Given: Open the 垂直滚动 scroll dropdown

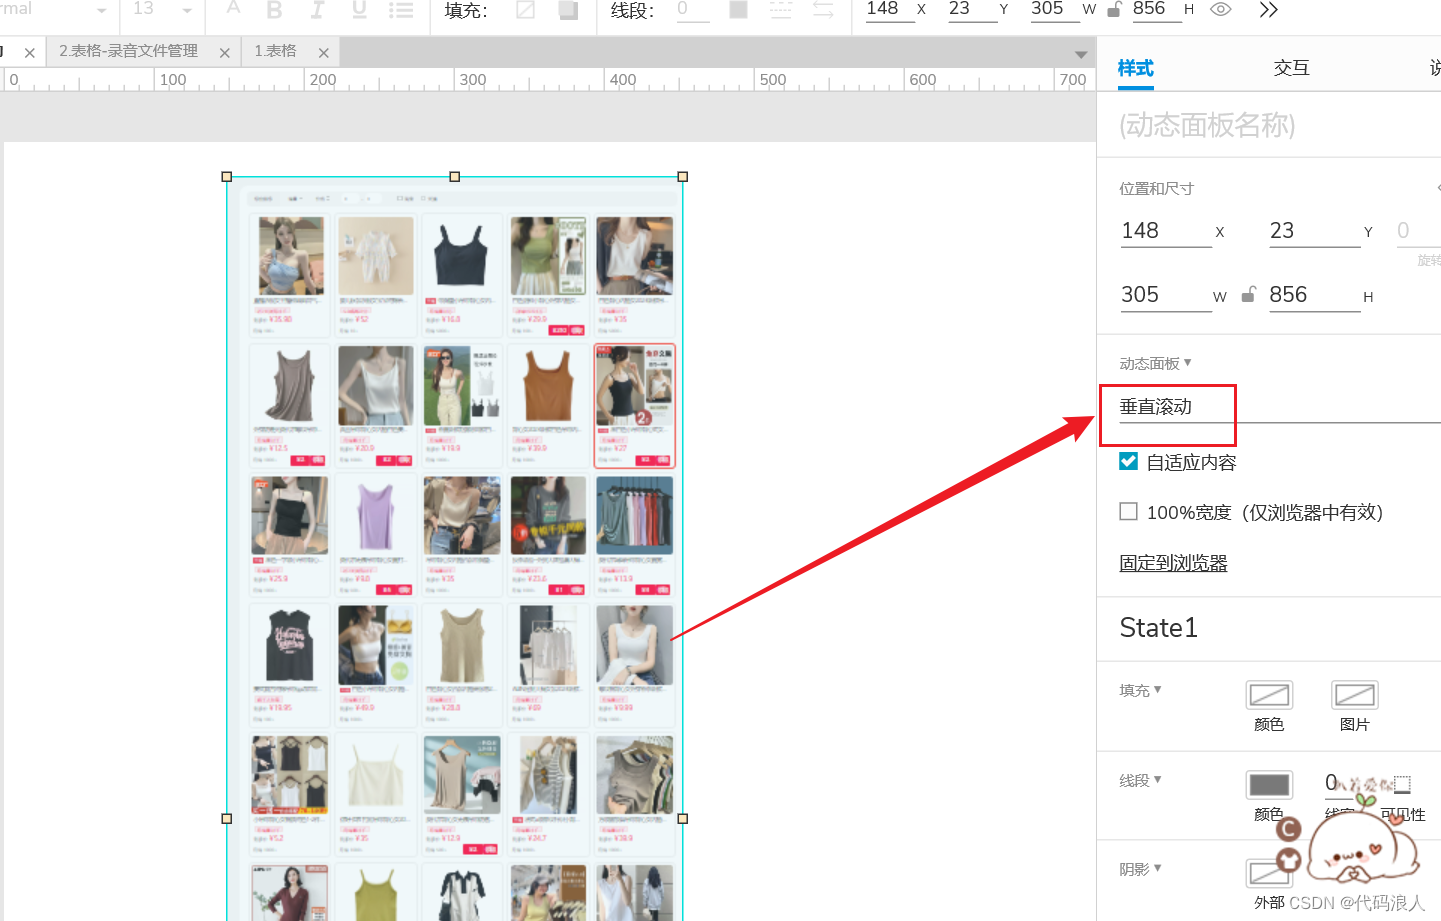Looking at the screenshot, I should pyautogui.click(x=1279, y=407).
